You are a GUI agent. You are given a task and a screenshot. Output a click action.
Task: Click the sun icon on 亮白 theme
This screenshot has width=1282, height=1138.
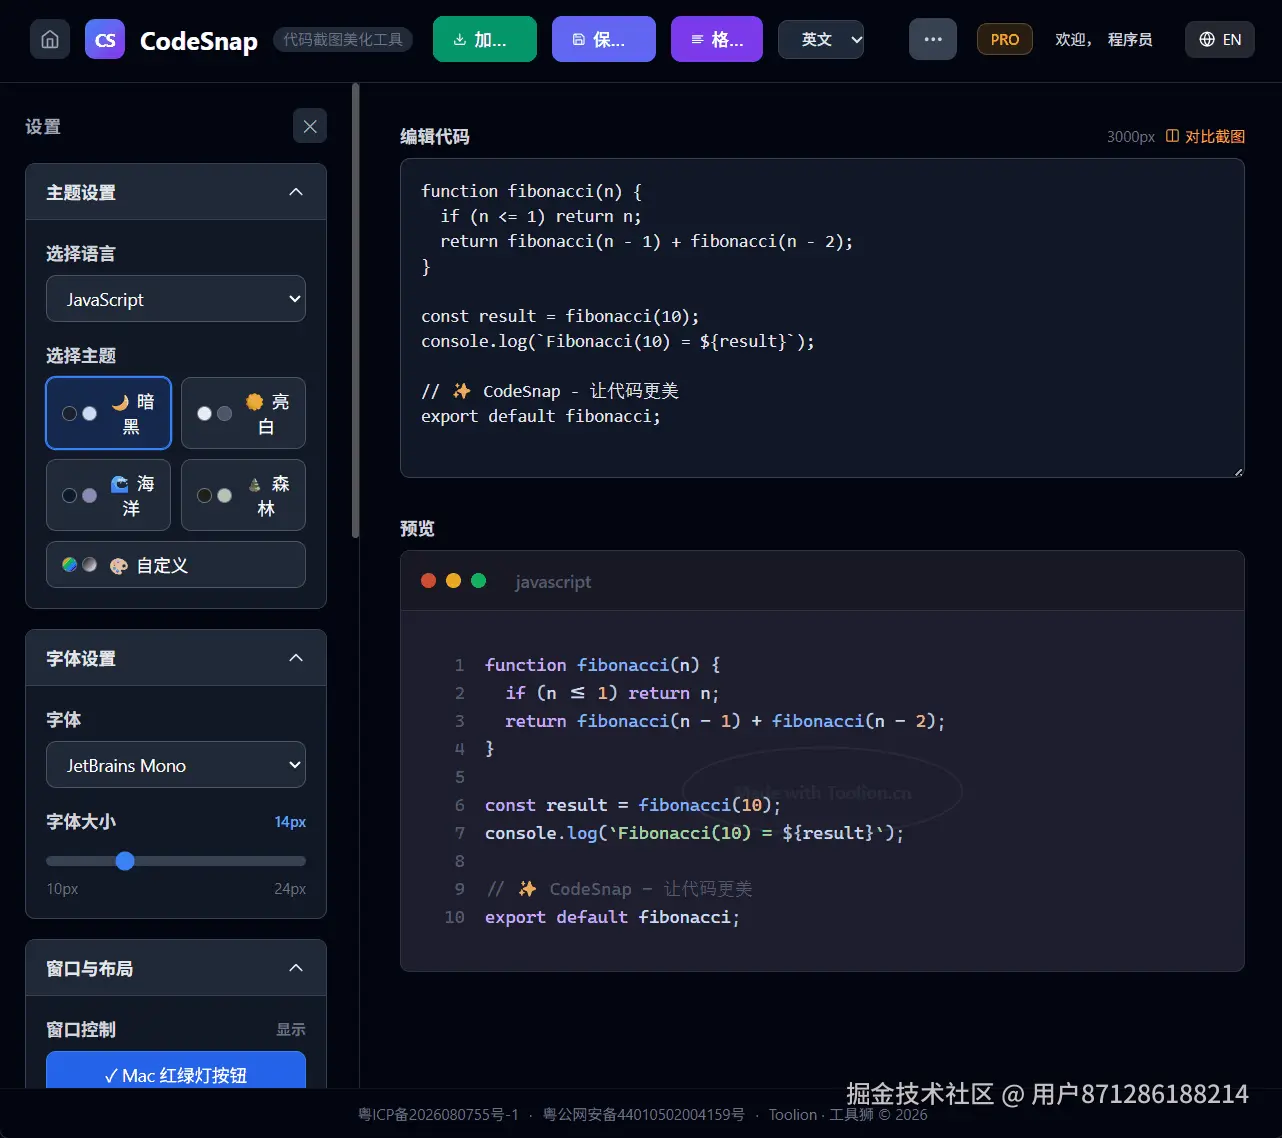(x=254, y=402)
